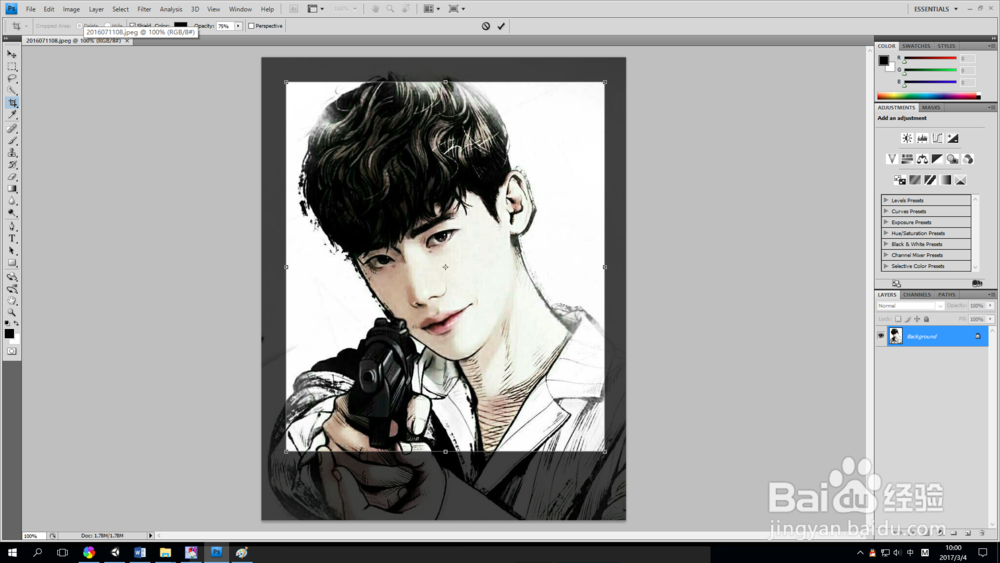Switch to the Channels tab
Viewport: 1000px width, 563px height.
[916, 295]
